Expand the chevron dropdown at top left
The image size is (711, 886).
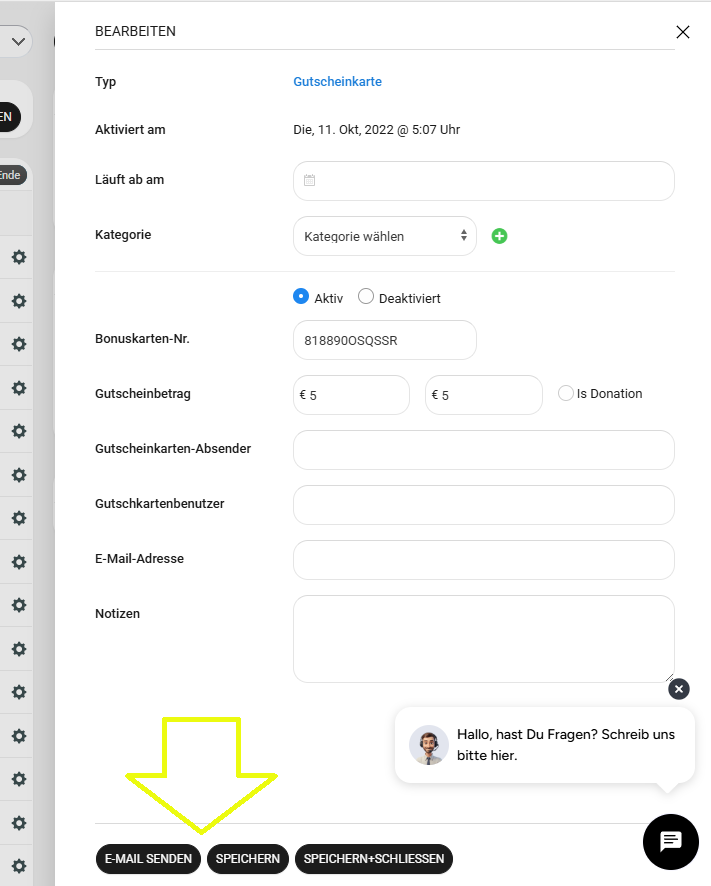pyautogui.click(x=17, y=41)
